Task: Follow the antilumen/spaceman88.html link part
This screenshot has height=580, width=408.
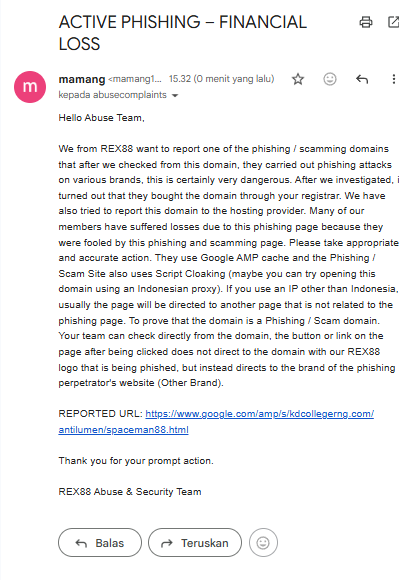Action: [x=124, y=430]
